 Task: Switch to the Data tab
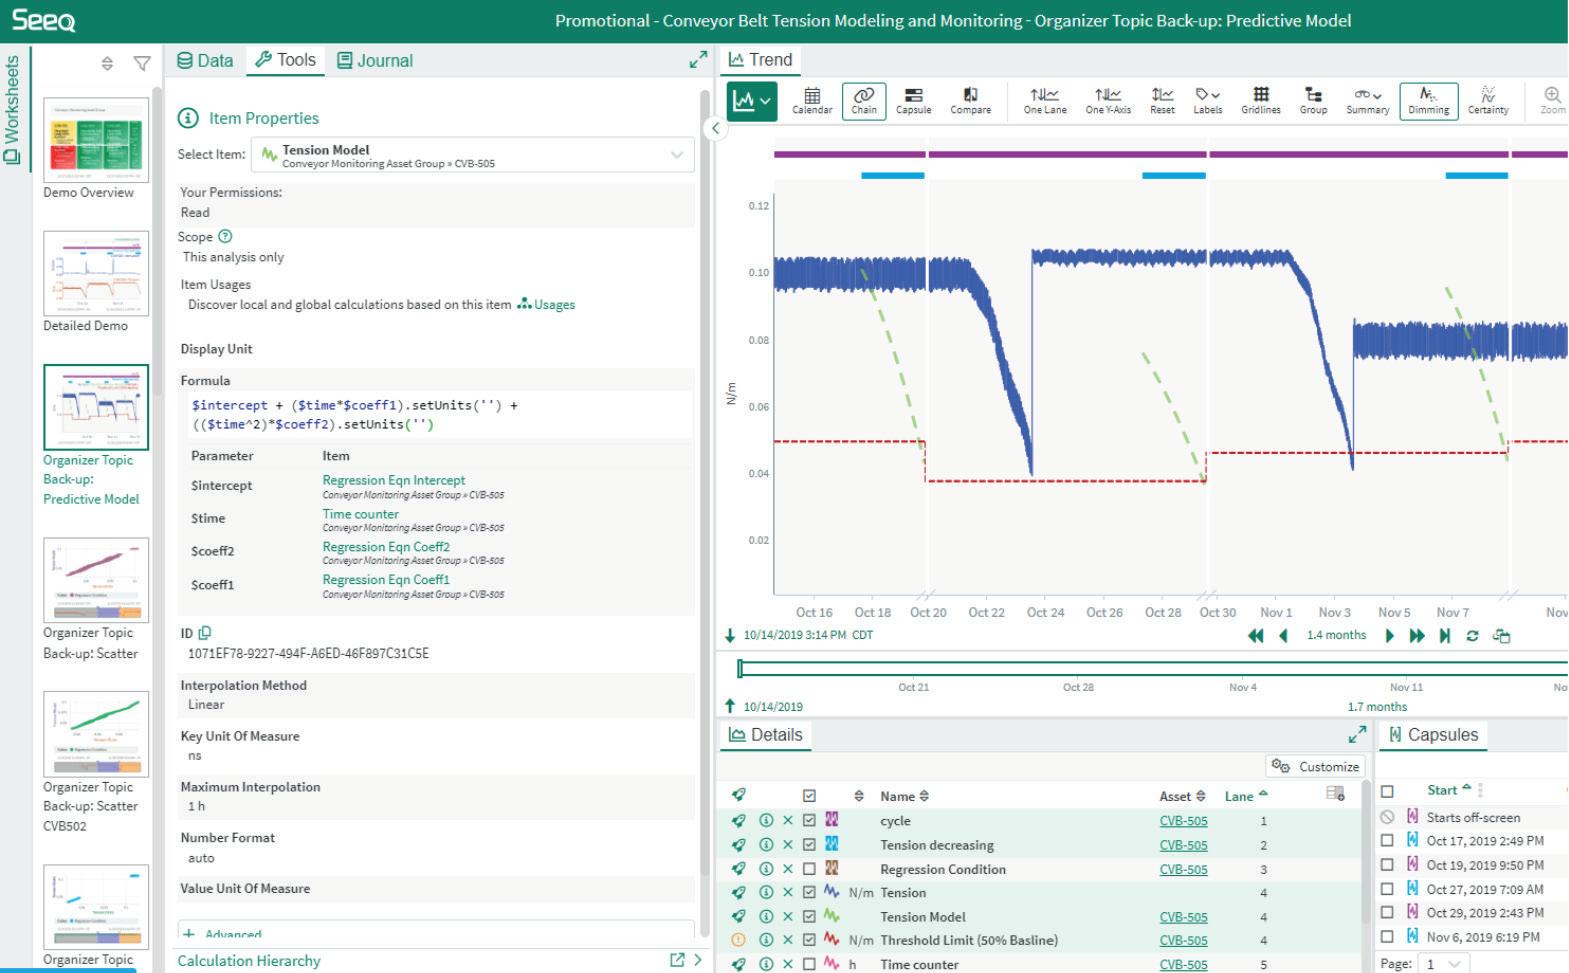pos(205,61)
